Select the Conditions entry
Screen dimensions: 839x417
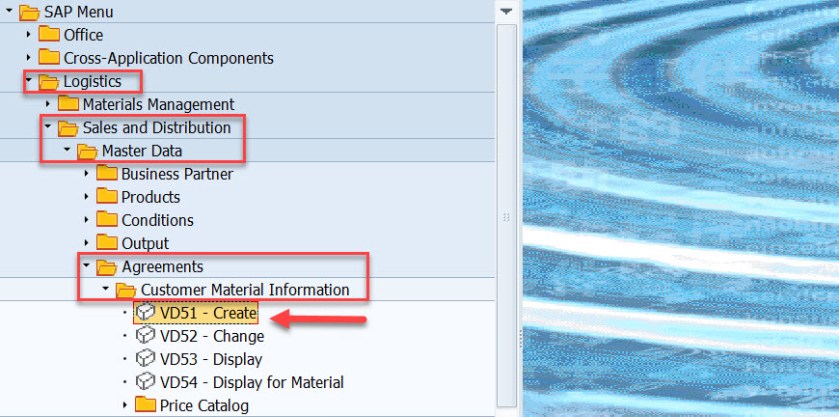pyautogui.click(x=157, y=220)
